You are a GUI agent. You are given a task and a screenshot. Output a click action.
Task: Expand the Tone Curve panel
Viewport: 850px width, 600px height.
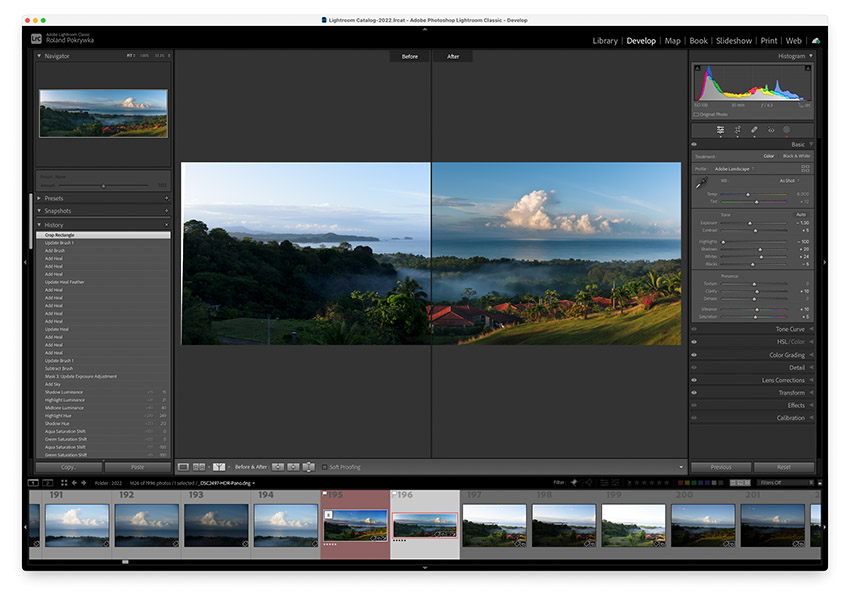789,329
